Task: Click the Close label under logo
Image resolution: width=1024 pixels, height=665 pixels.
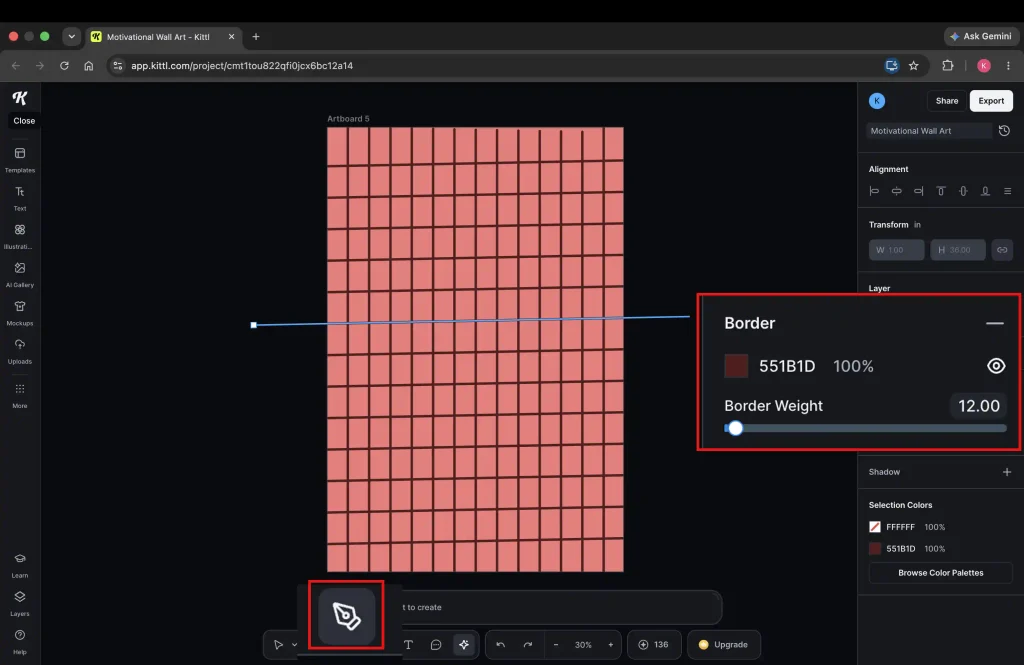Action: point(24,121)
